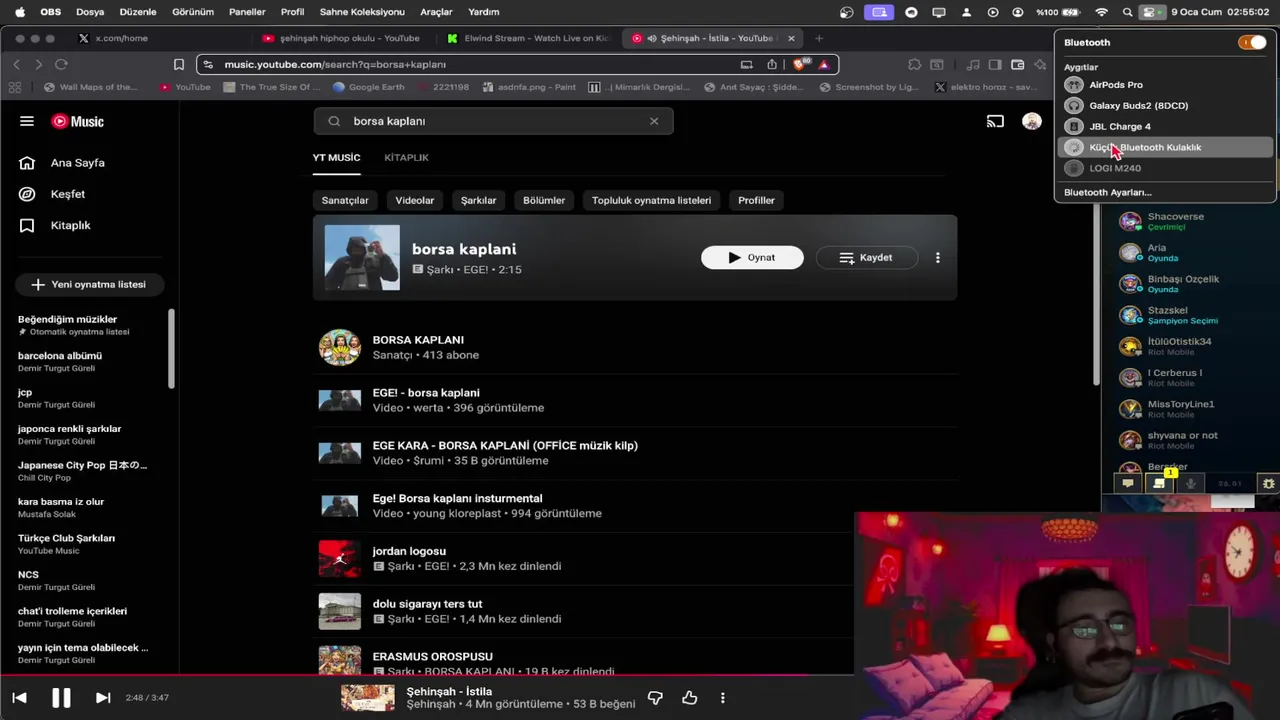Open Beğendiğim müzikler playlist
Screen dimensions: 1280x720
(x=67, y=319)
